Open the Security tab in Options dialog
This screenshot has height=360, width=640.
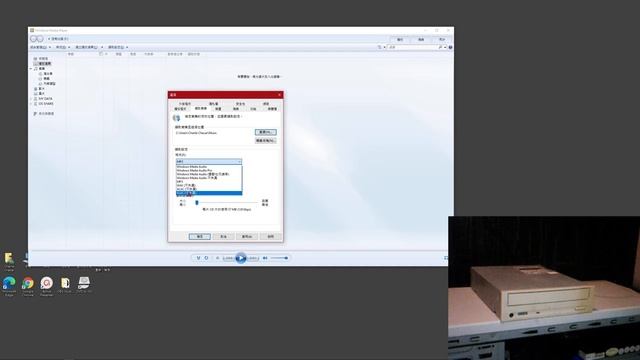tap(240, 104)
